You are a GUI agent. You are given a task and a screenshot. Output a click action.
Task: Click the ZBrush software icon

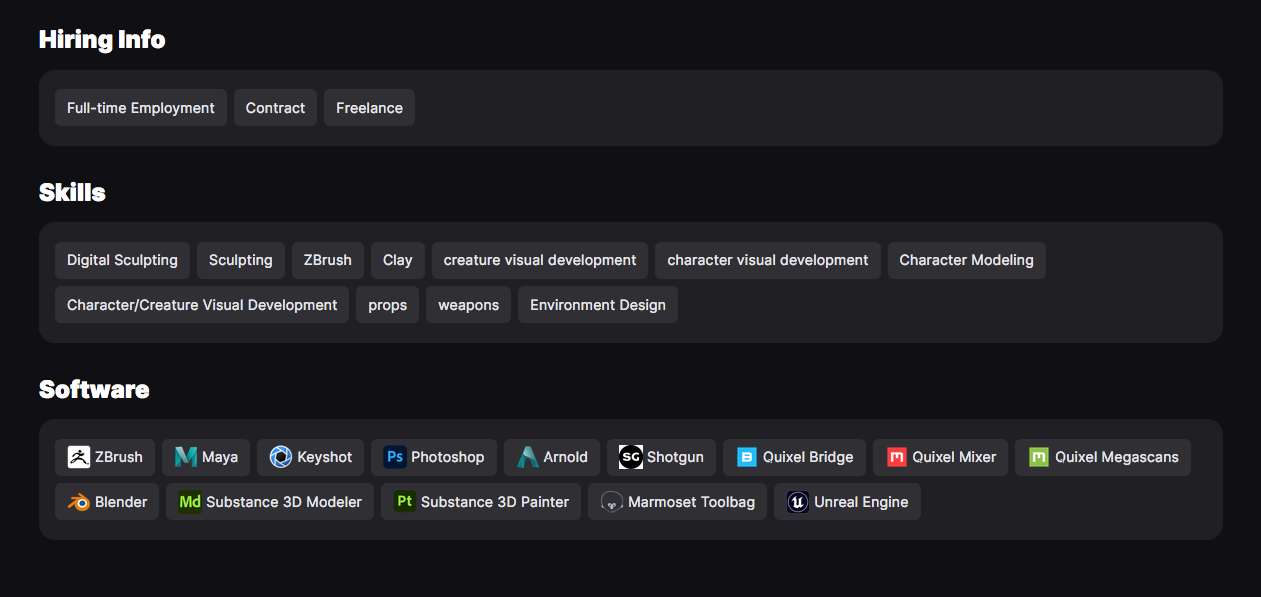click(79, 457)
